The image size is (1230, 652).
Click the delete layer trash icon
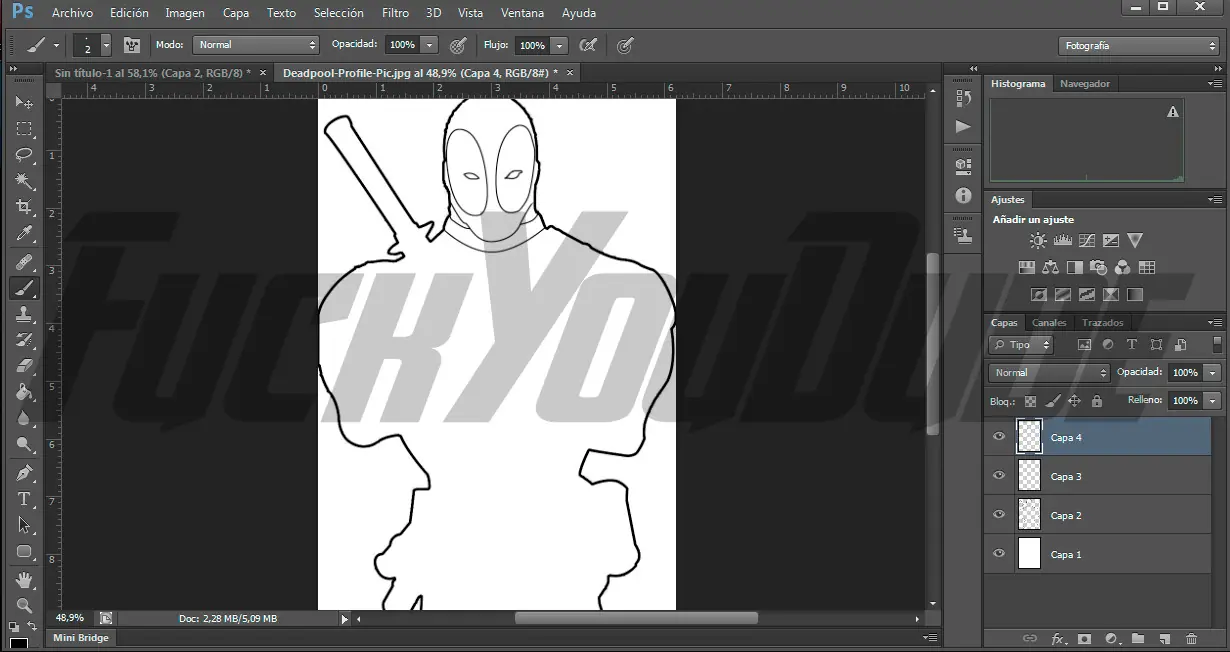tap(1191, 638)
